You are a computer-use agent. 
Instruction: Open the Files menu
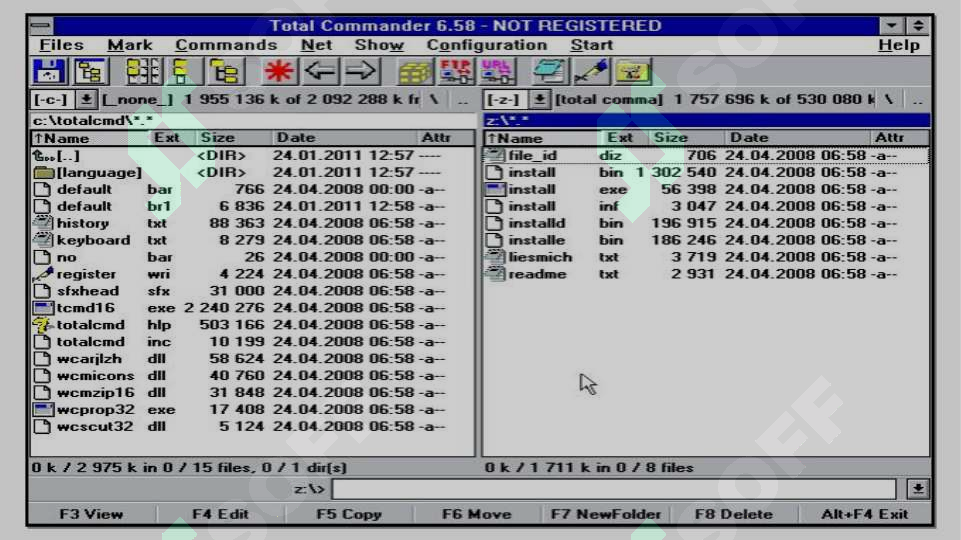(x=61, y=45)
